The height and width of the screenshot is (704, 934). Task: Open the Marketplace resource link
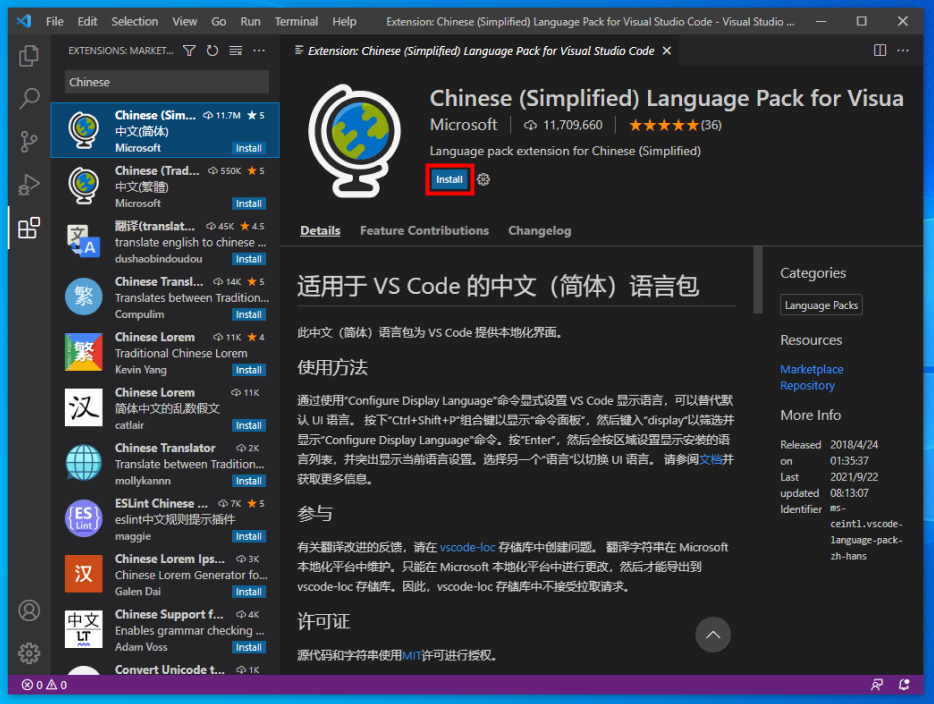pyautogui.click(x=812, y=369)
